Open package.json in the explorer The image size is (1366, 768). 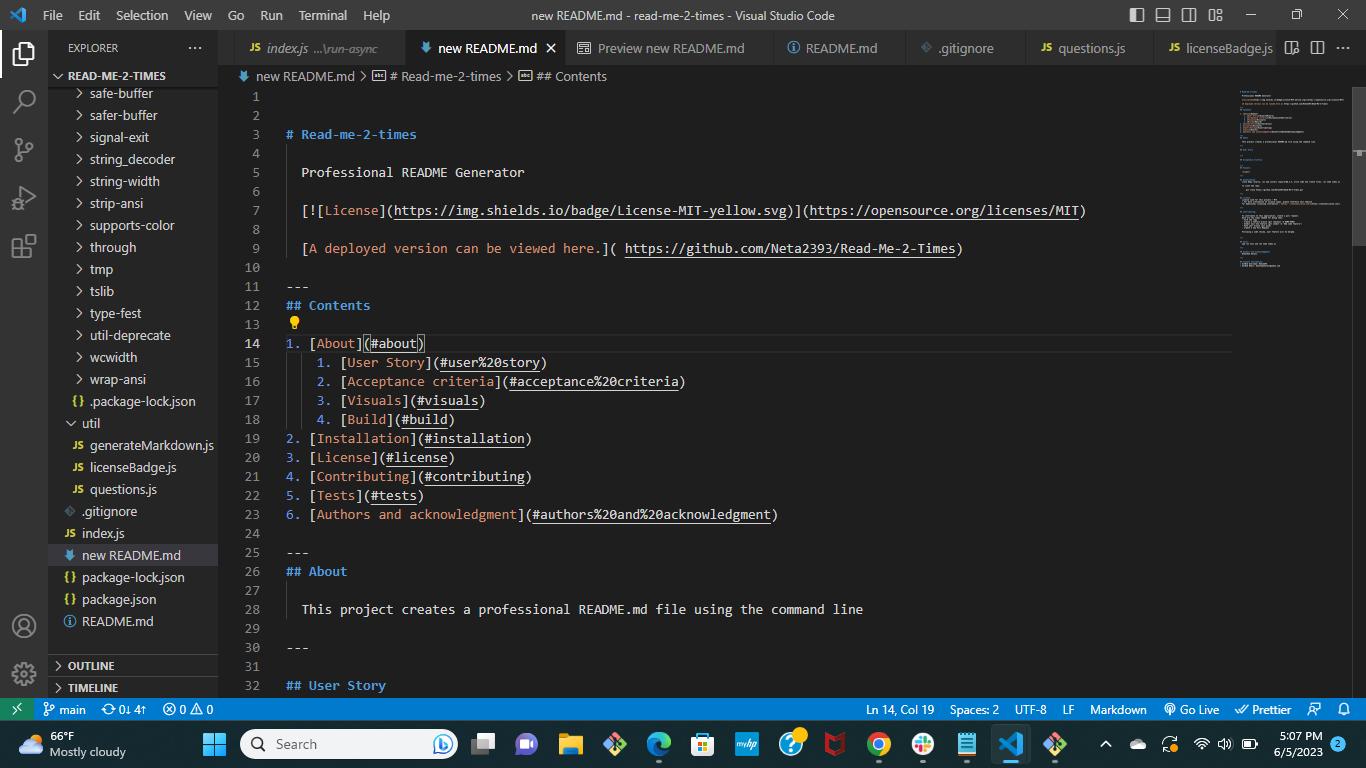click(133, 599)
